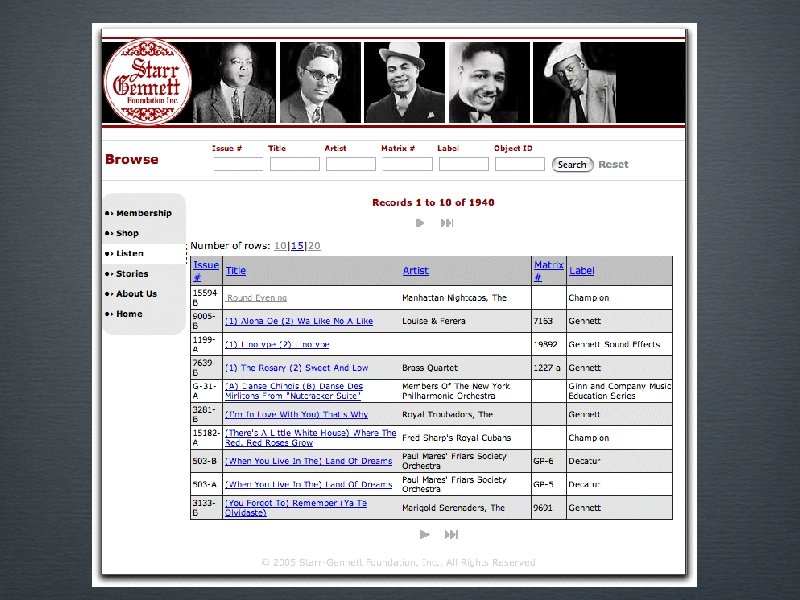
Task: Click artist 'Fred Sharp's Royal Cubans'
Action: click(x=456, y=438)
